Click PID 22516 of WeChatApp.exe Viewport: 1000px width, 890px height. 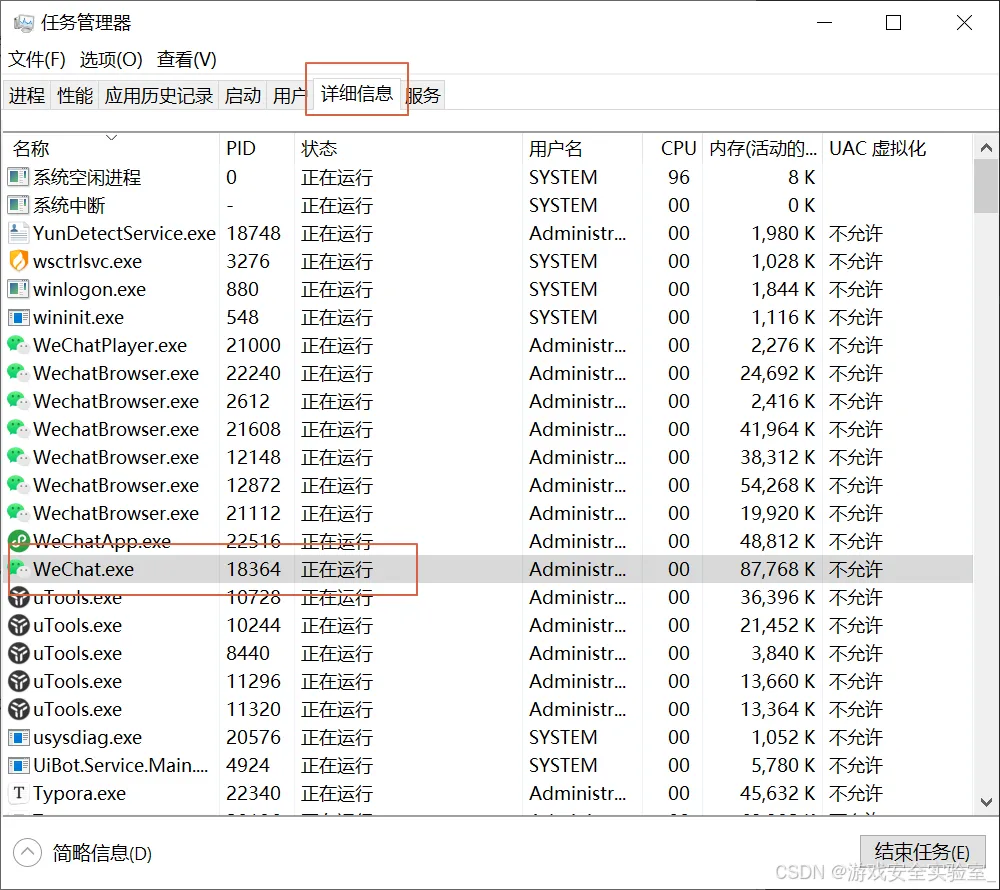tap(253, 541)
